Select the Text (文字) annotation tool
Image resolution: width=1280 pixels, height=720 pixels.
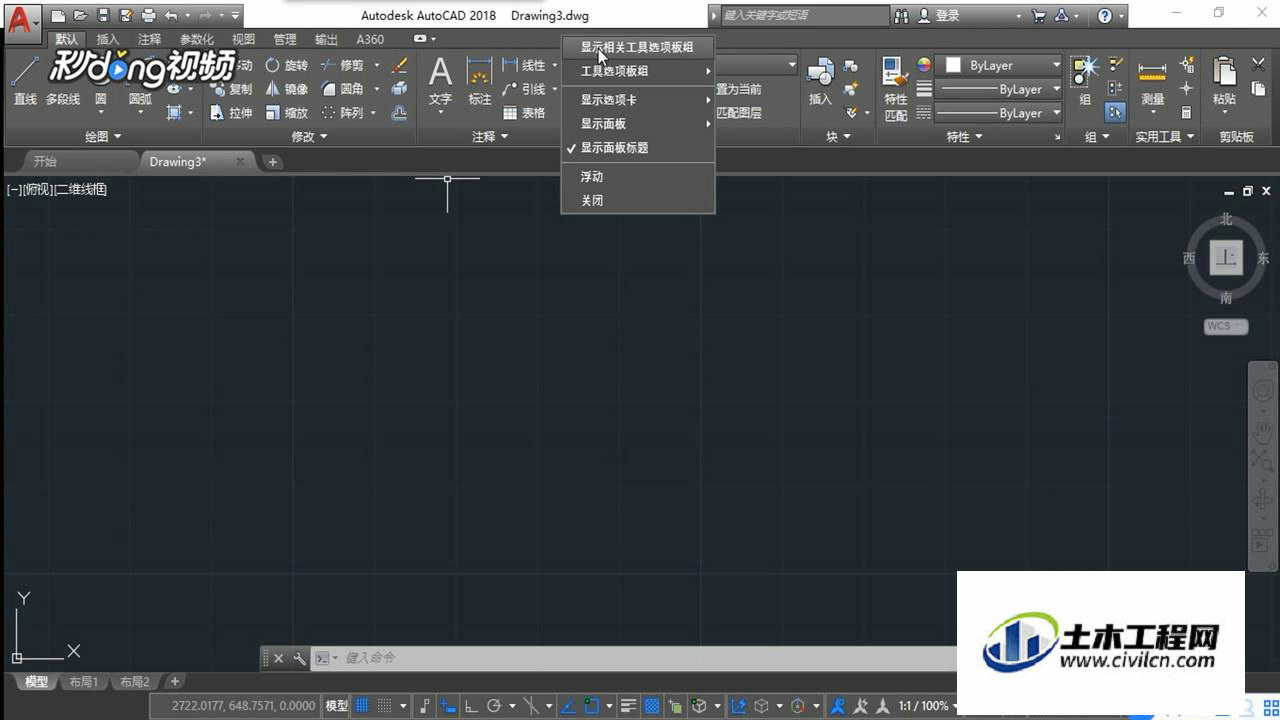point(440,80)
